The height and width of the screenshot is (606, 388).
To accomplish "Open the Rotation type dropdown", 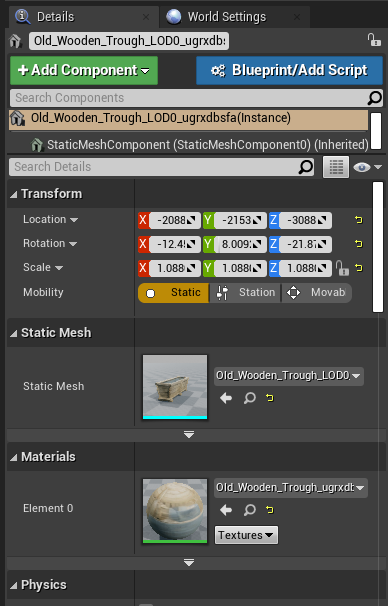I will pos(73,244).
